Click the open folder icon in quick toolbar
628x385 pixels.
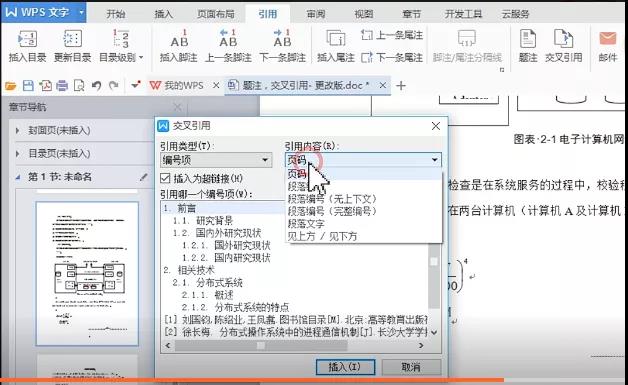(x=10, y=86)
